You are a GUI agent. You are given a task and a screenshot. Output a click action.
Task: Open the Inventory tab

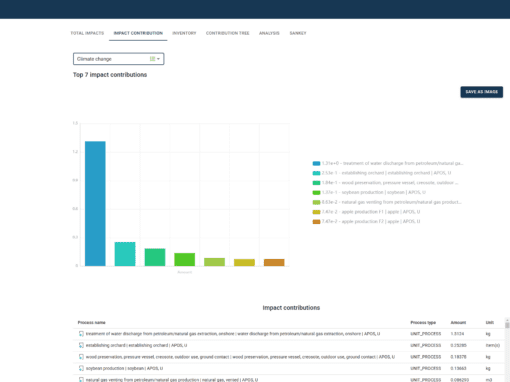(184, 33)
